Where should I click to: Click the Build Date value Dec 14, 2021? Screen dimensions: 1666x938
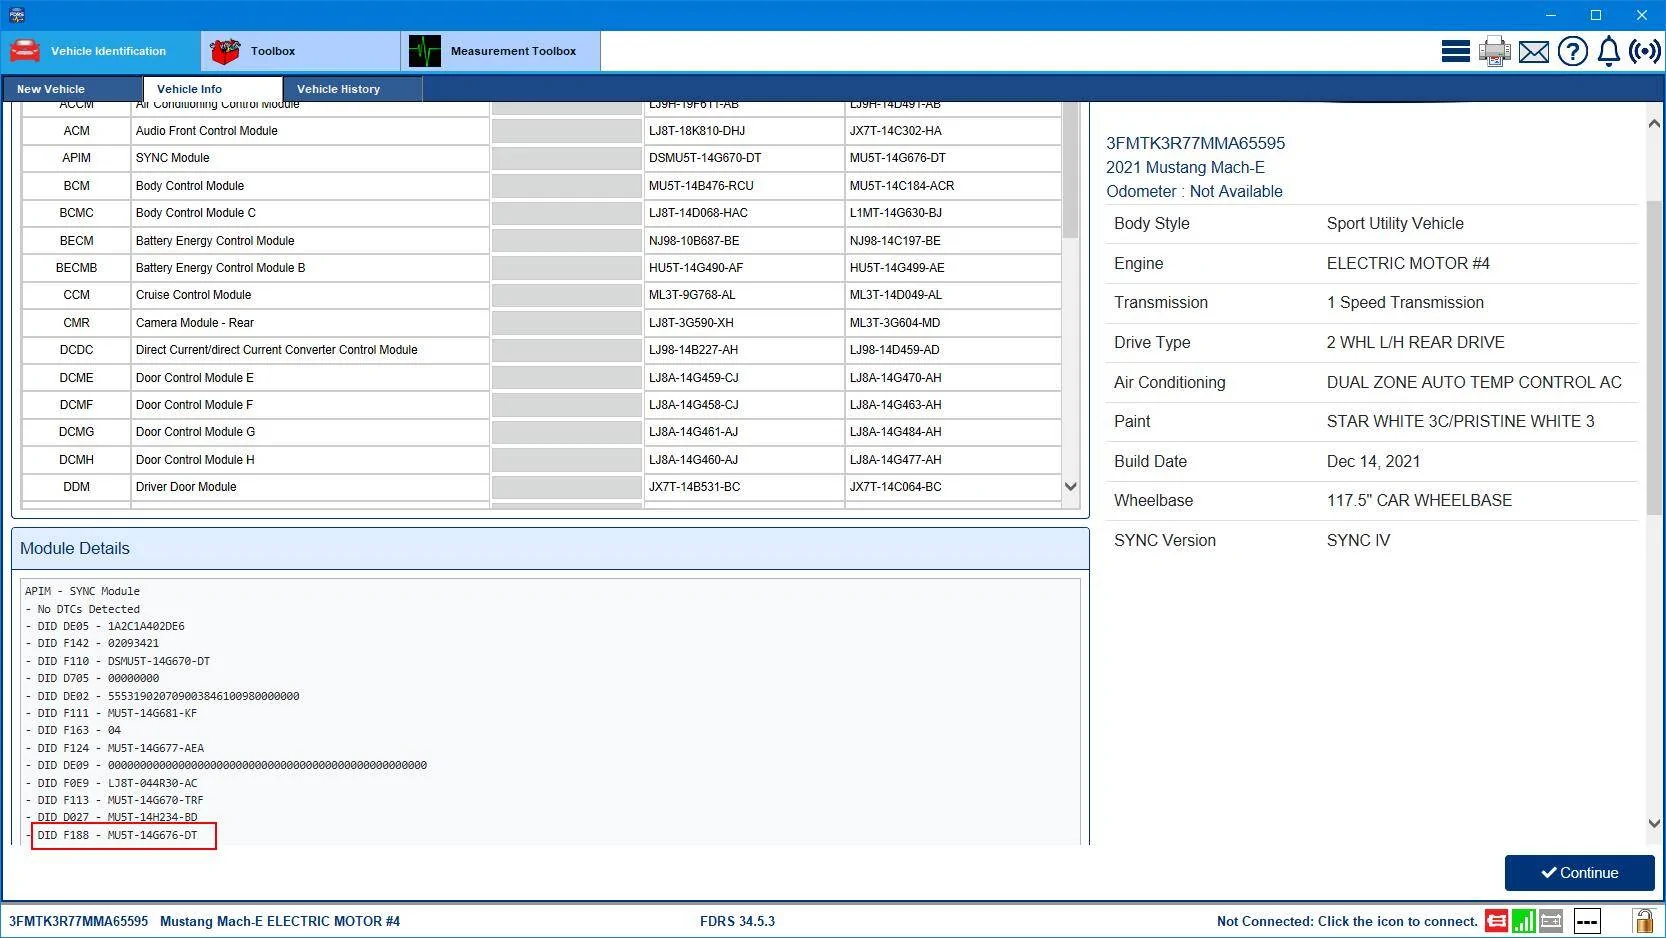pyautogui.click(x=1373, y=462)
